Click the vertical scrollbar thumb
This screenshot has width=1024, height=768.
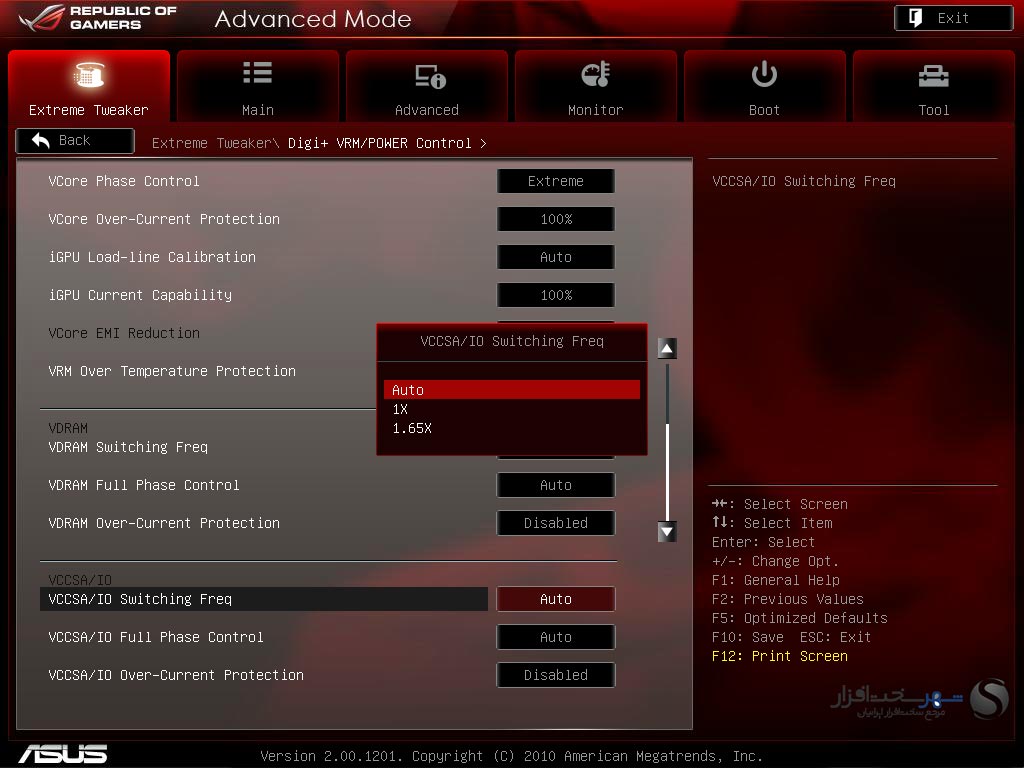667,470
